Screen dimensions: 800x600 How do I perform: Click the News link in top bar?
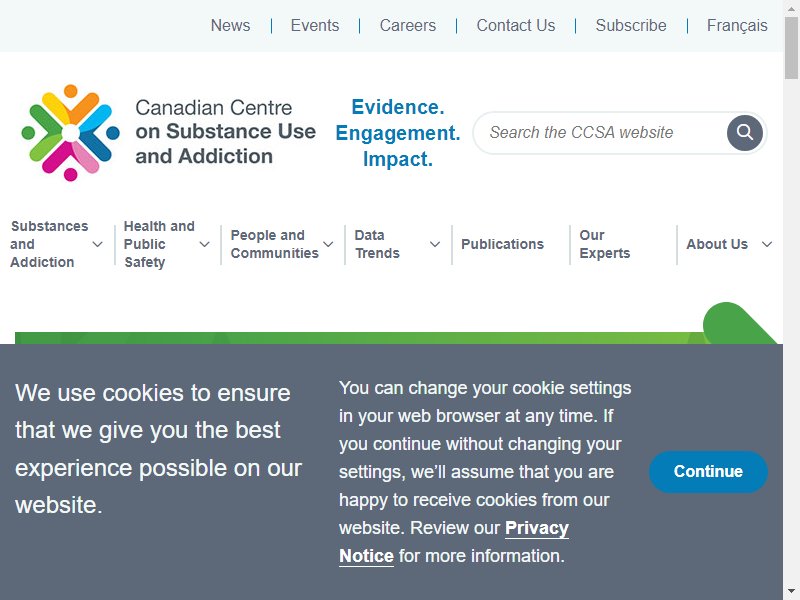click(x=230, y=26)
